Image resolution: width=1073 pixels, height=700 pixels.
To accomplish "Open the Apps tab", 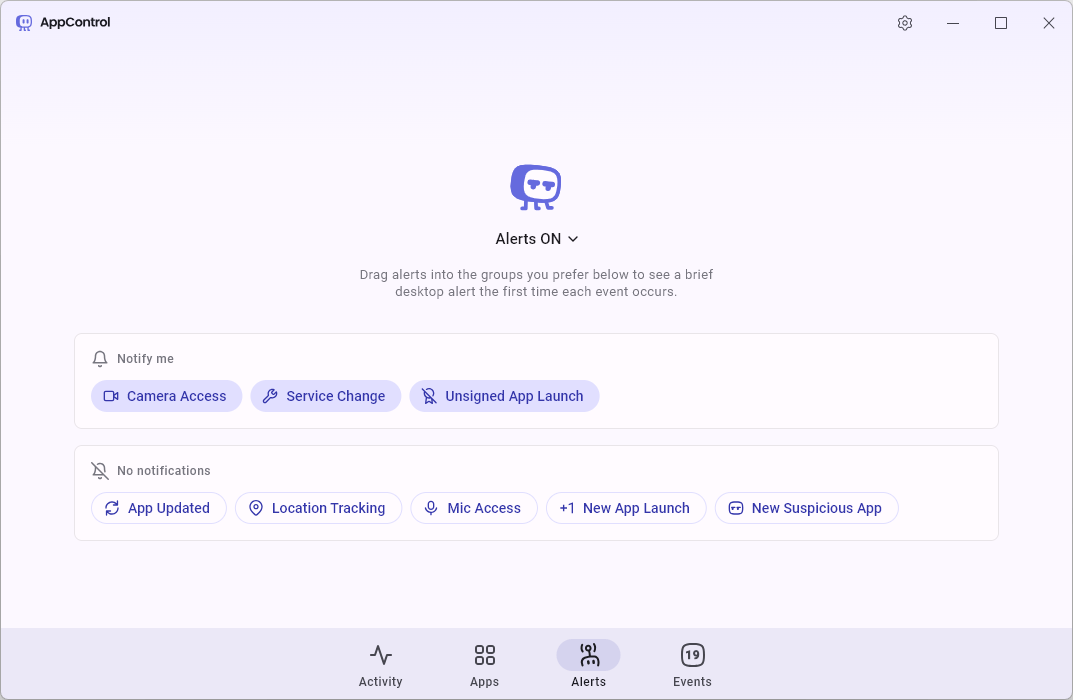I will [484, 665].
